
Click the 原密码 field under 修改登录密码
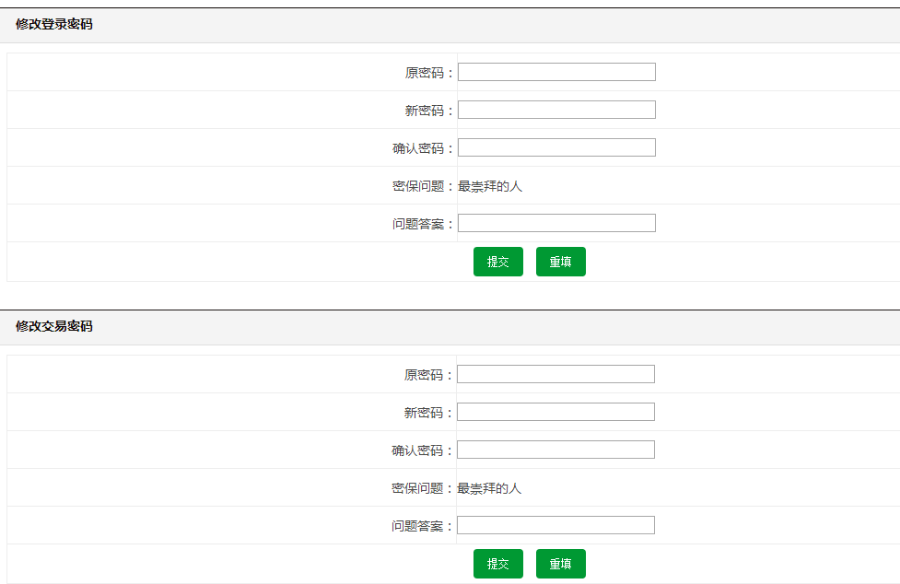click(556, 71)
